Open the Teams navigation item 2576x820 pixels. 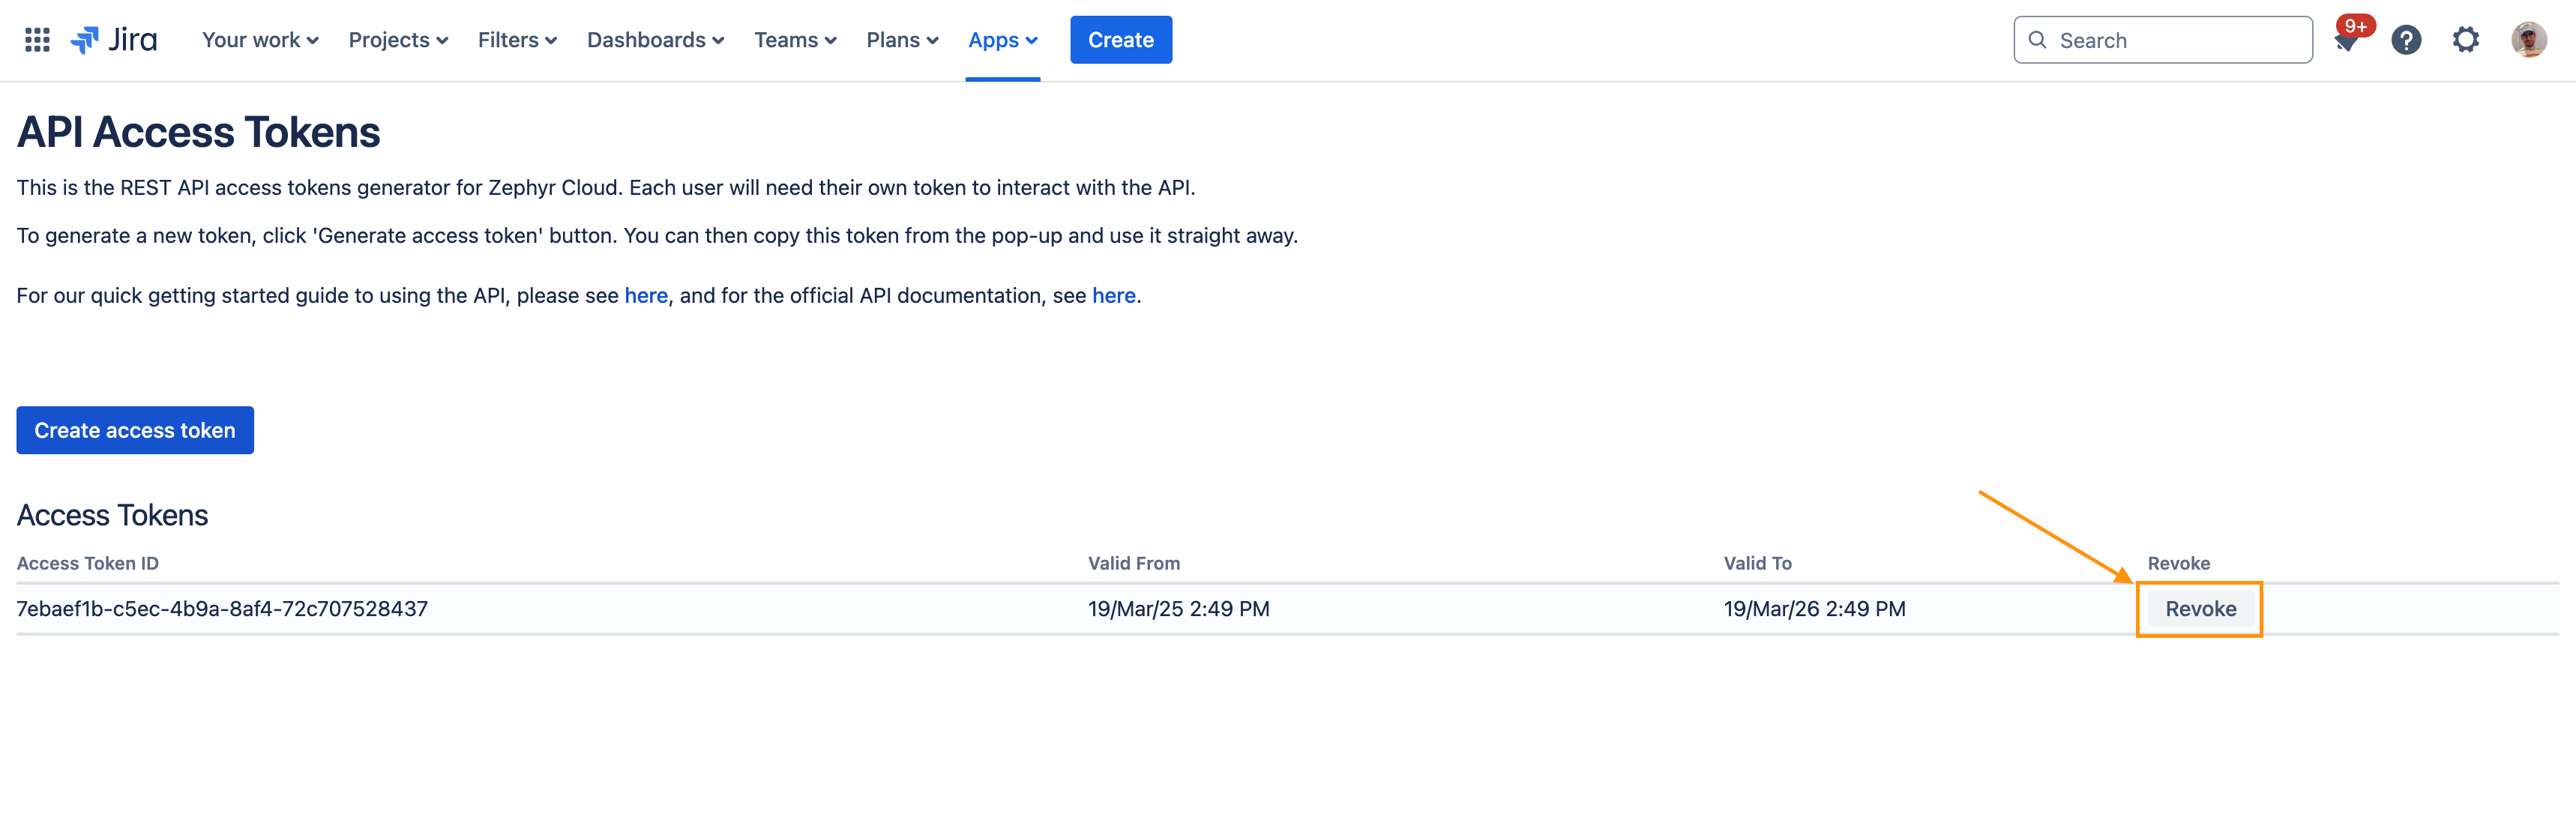[795, 39]
